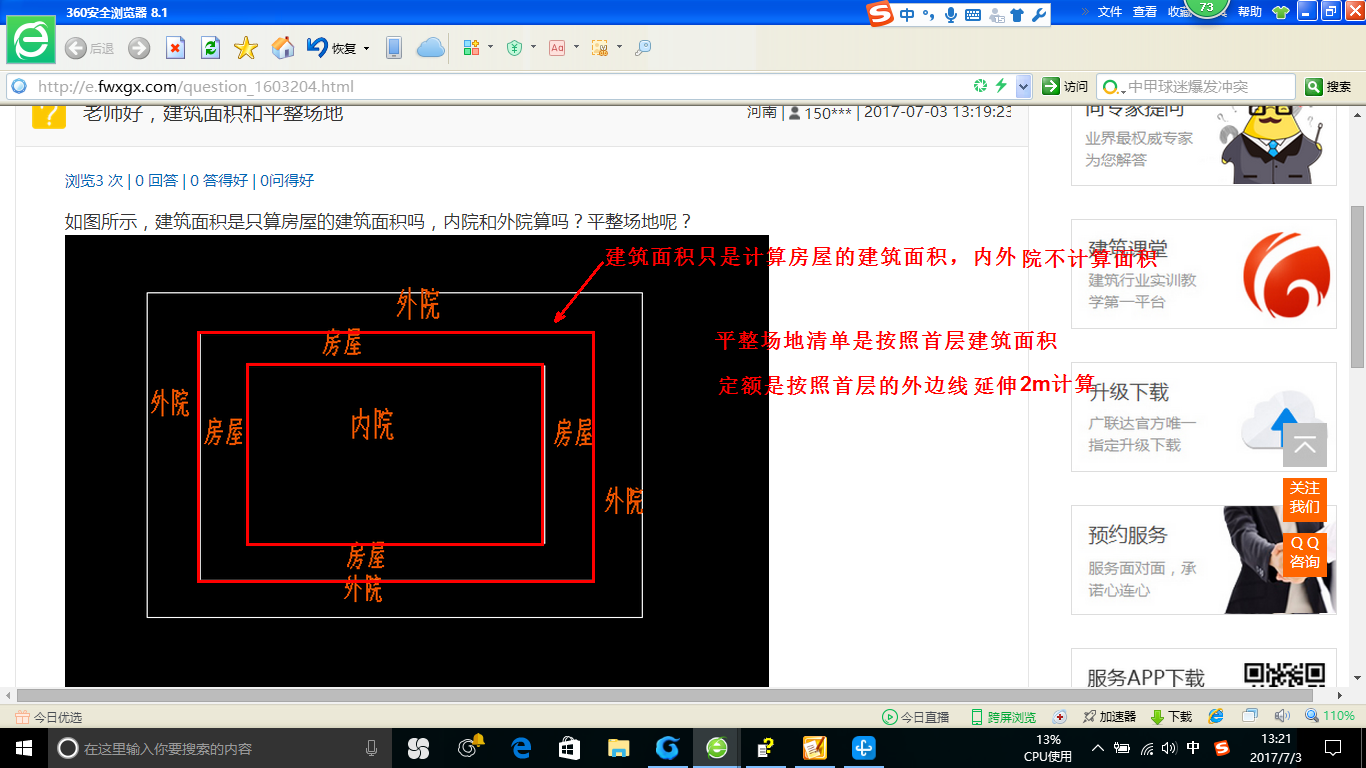Click the green shirt skin icon
The width and height of the screenshot is (1366, 768).
coord(1281,12)
